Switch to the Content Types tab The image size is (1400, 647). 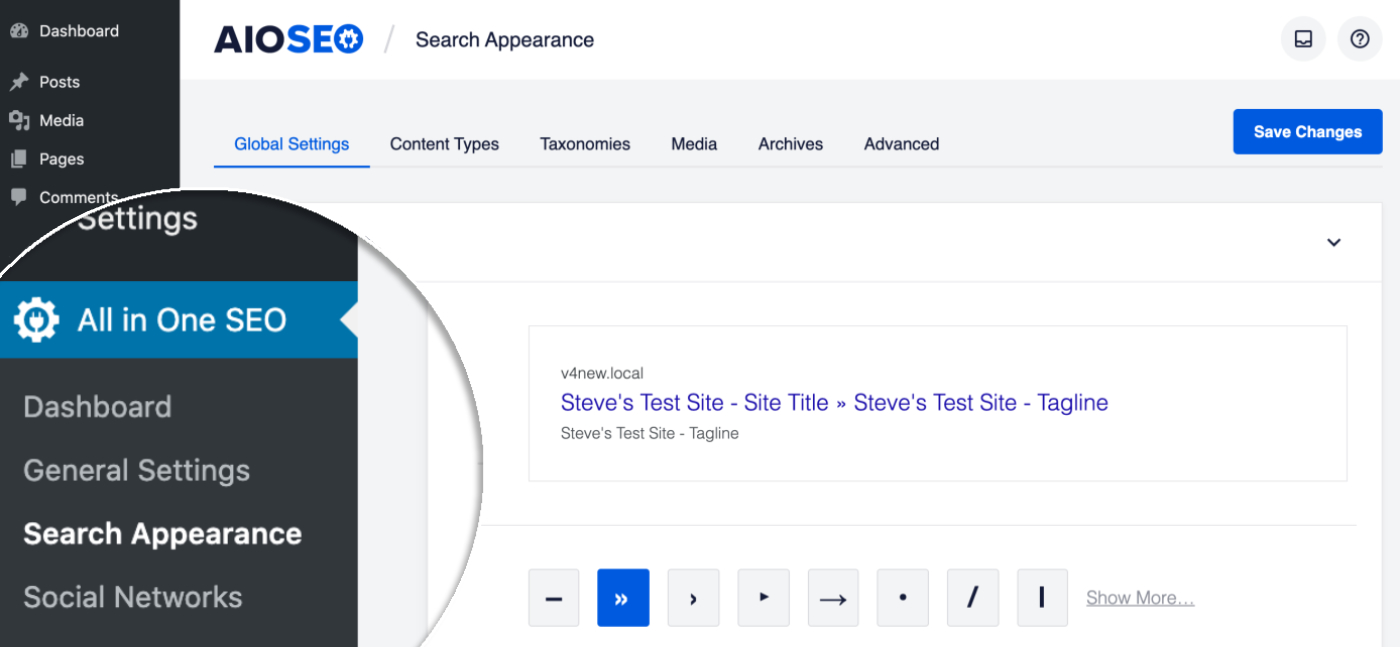[x=444, y=144]
